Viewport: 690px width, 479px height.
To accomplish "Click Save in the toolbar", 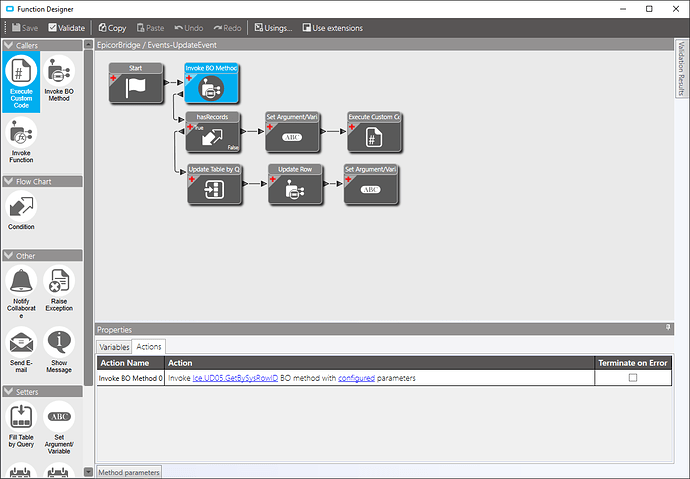I will point(25,28).
